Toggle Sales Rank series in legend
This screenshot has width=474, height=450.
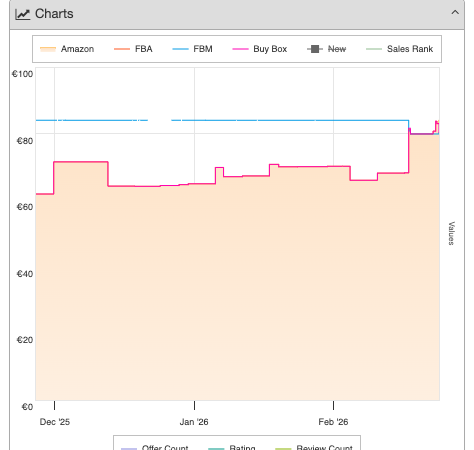[x=399, y=49]
